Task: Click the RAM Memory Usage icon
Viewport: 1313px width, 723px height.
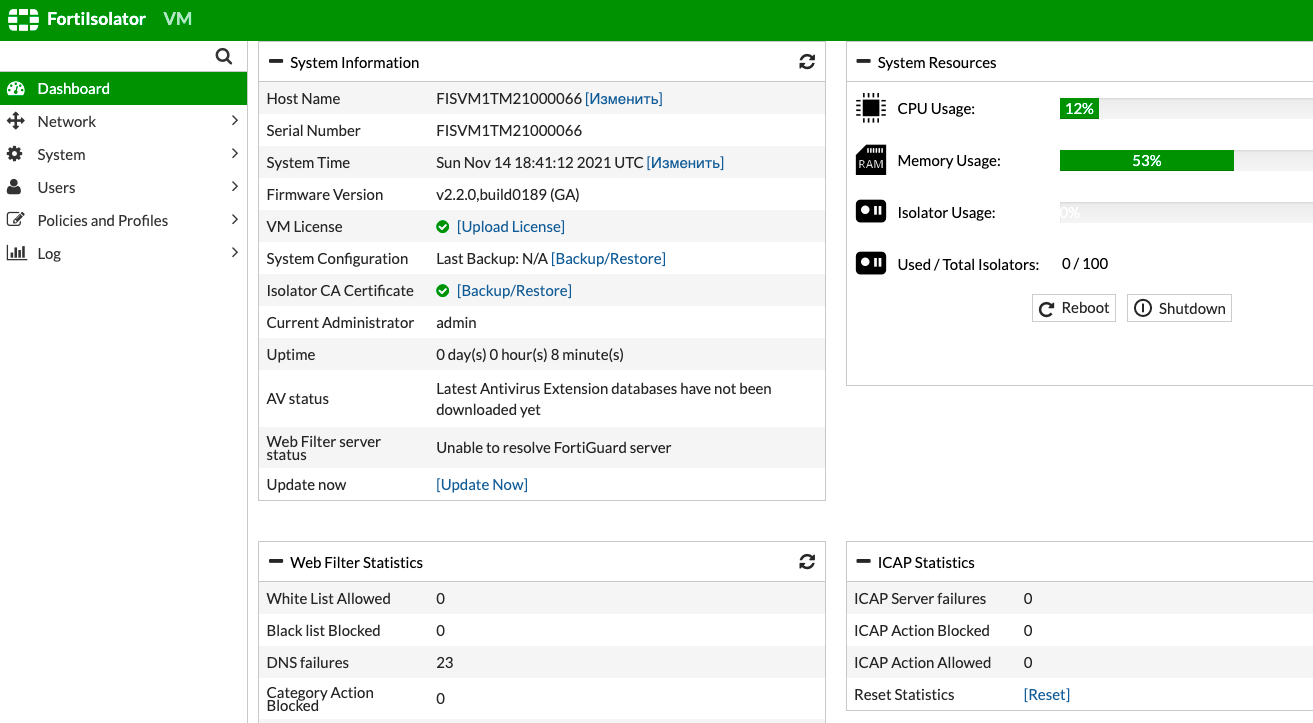Action: 871,160
